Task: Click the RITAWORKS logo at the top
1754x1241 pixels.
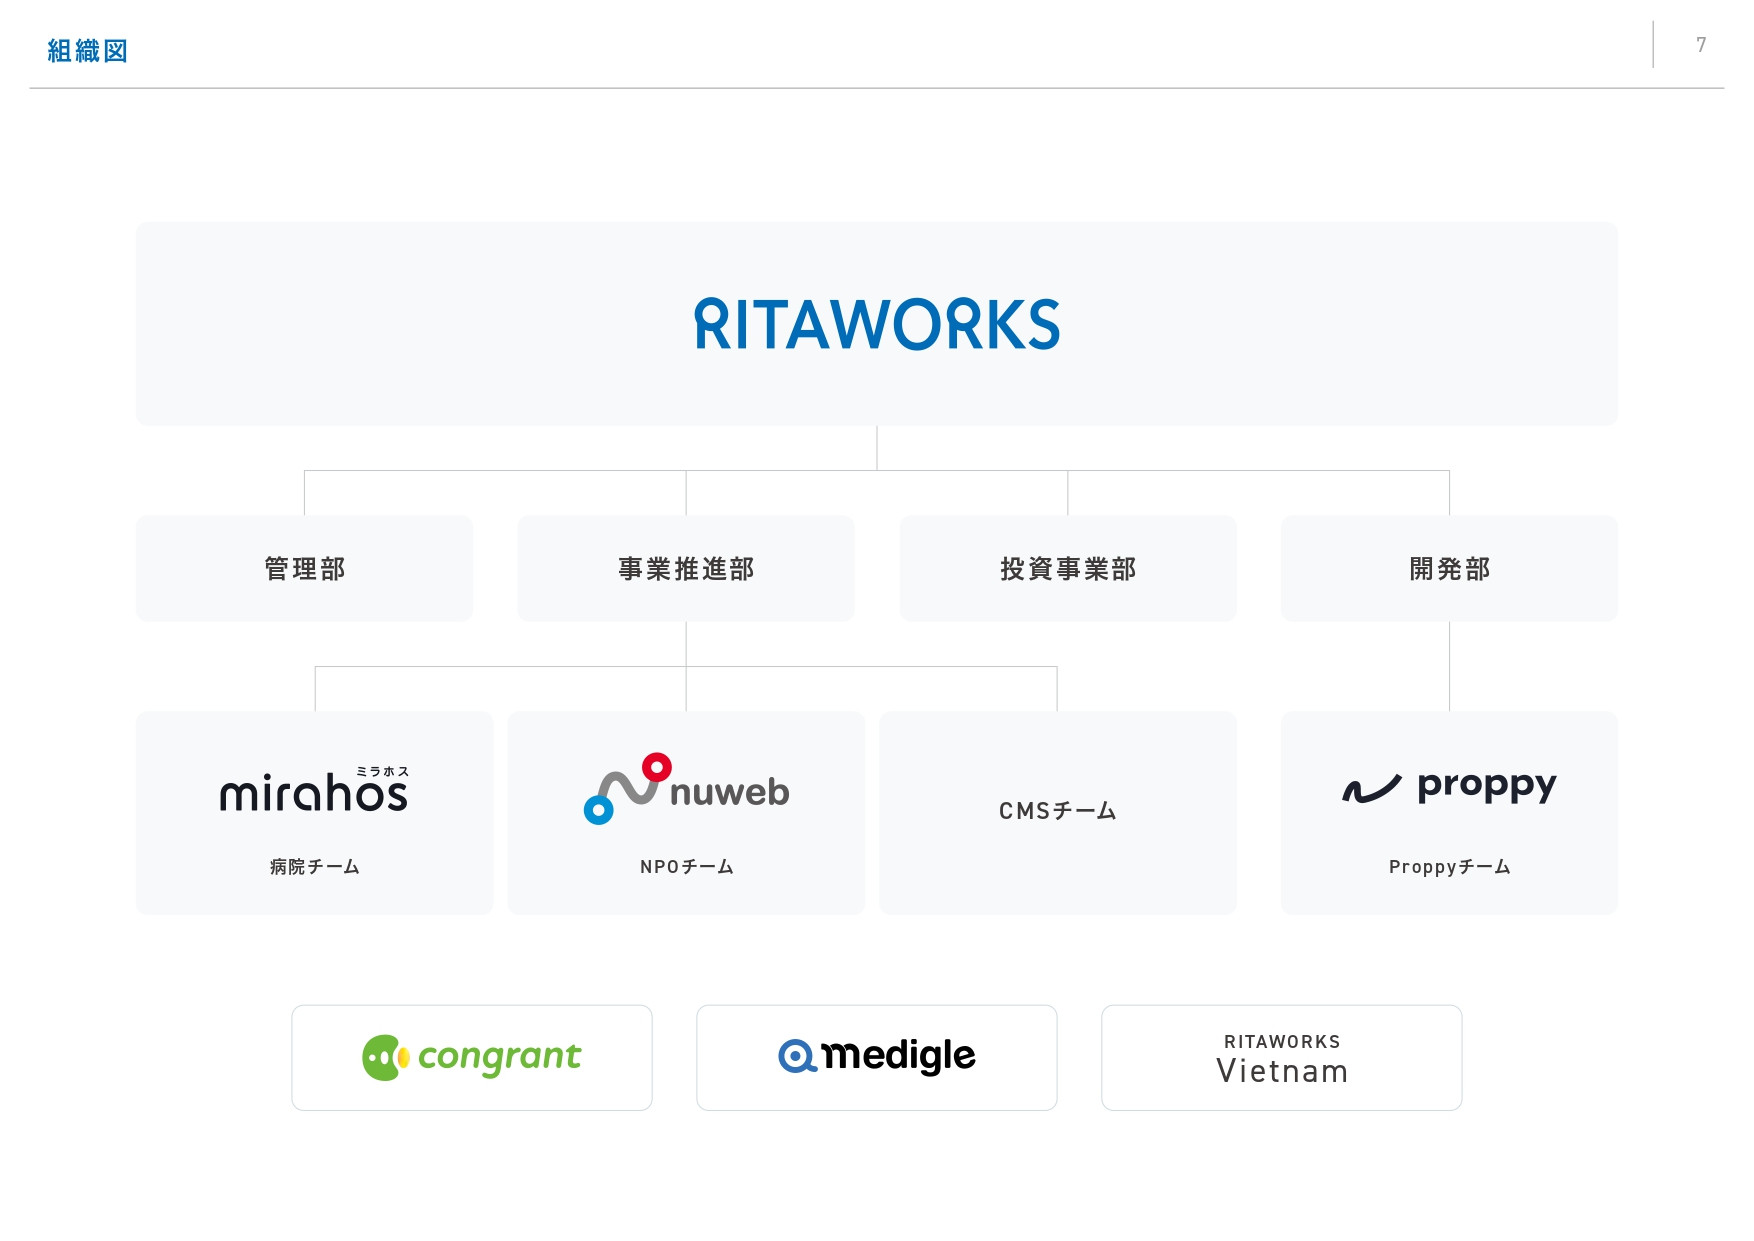Action: point(877,323)
